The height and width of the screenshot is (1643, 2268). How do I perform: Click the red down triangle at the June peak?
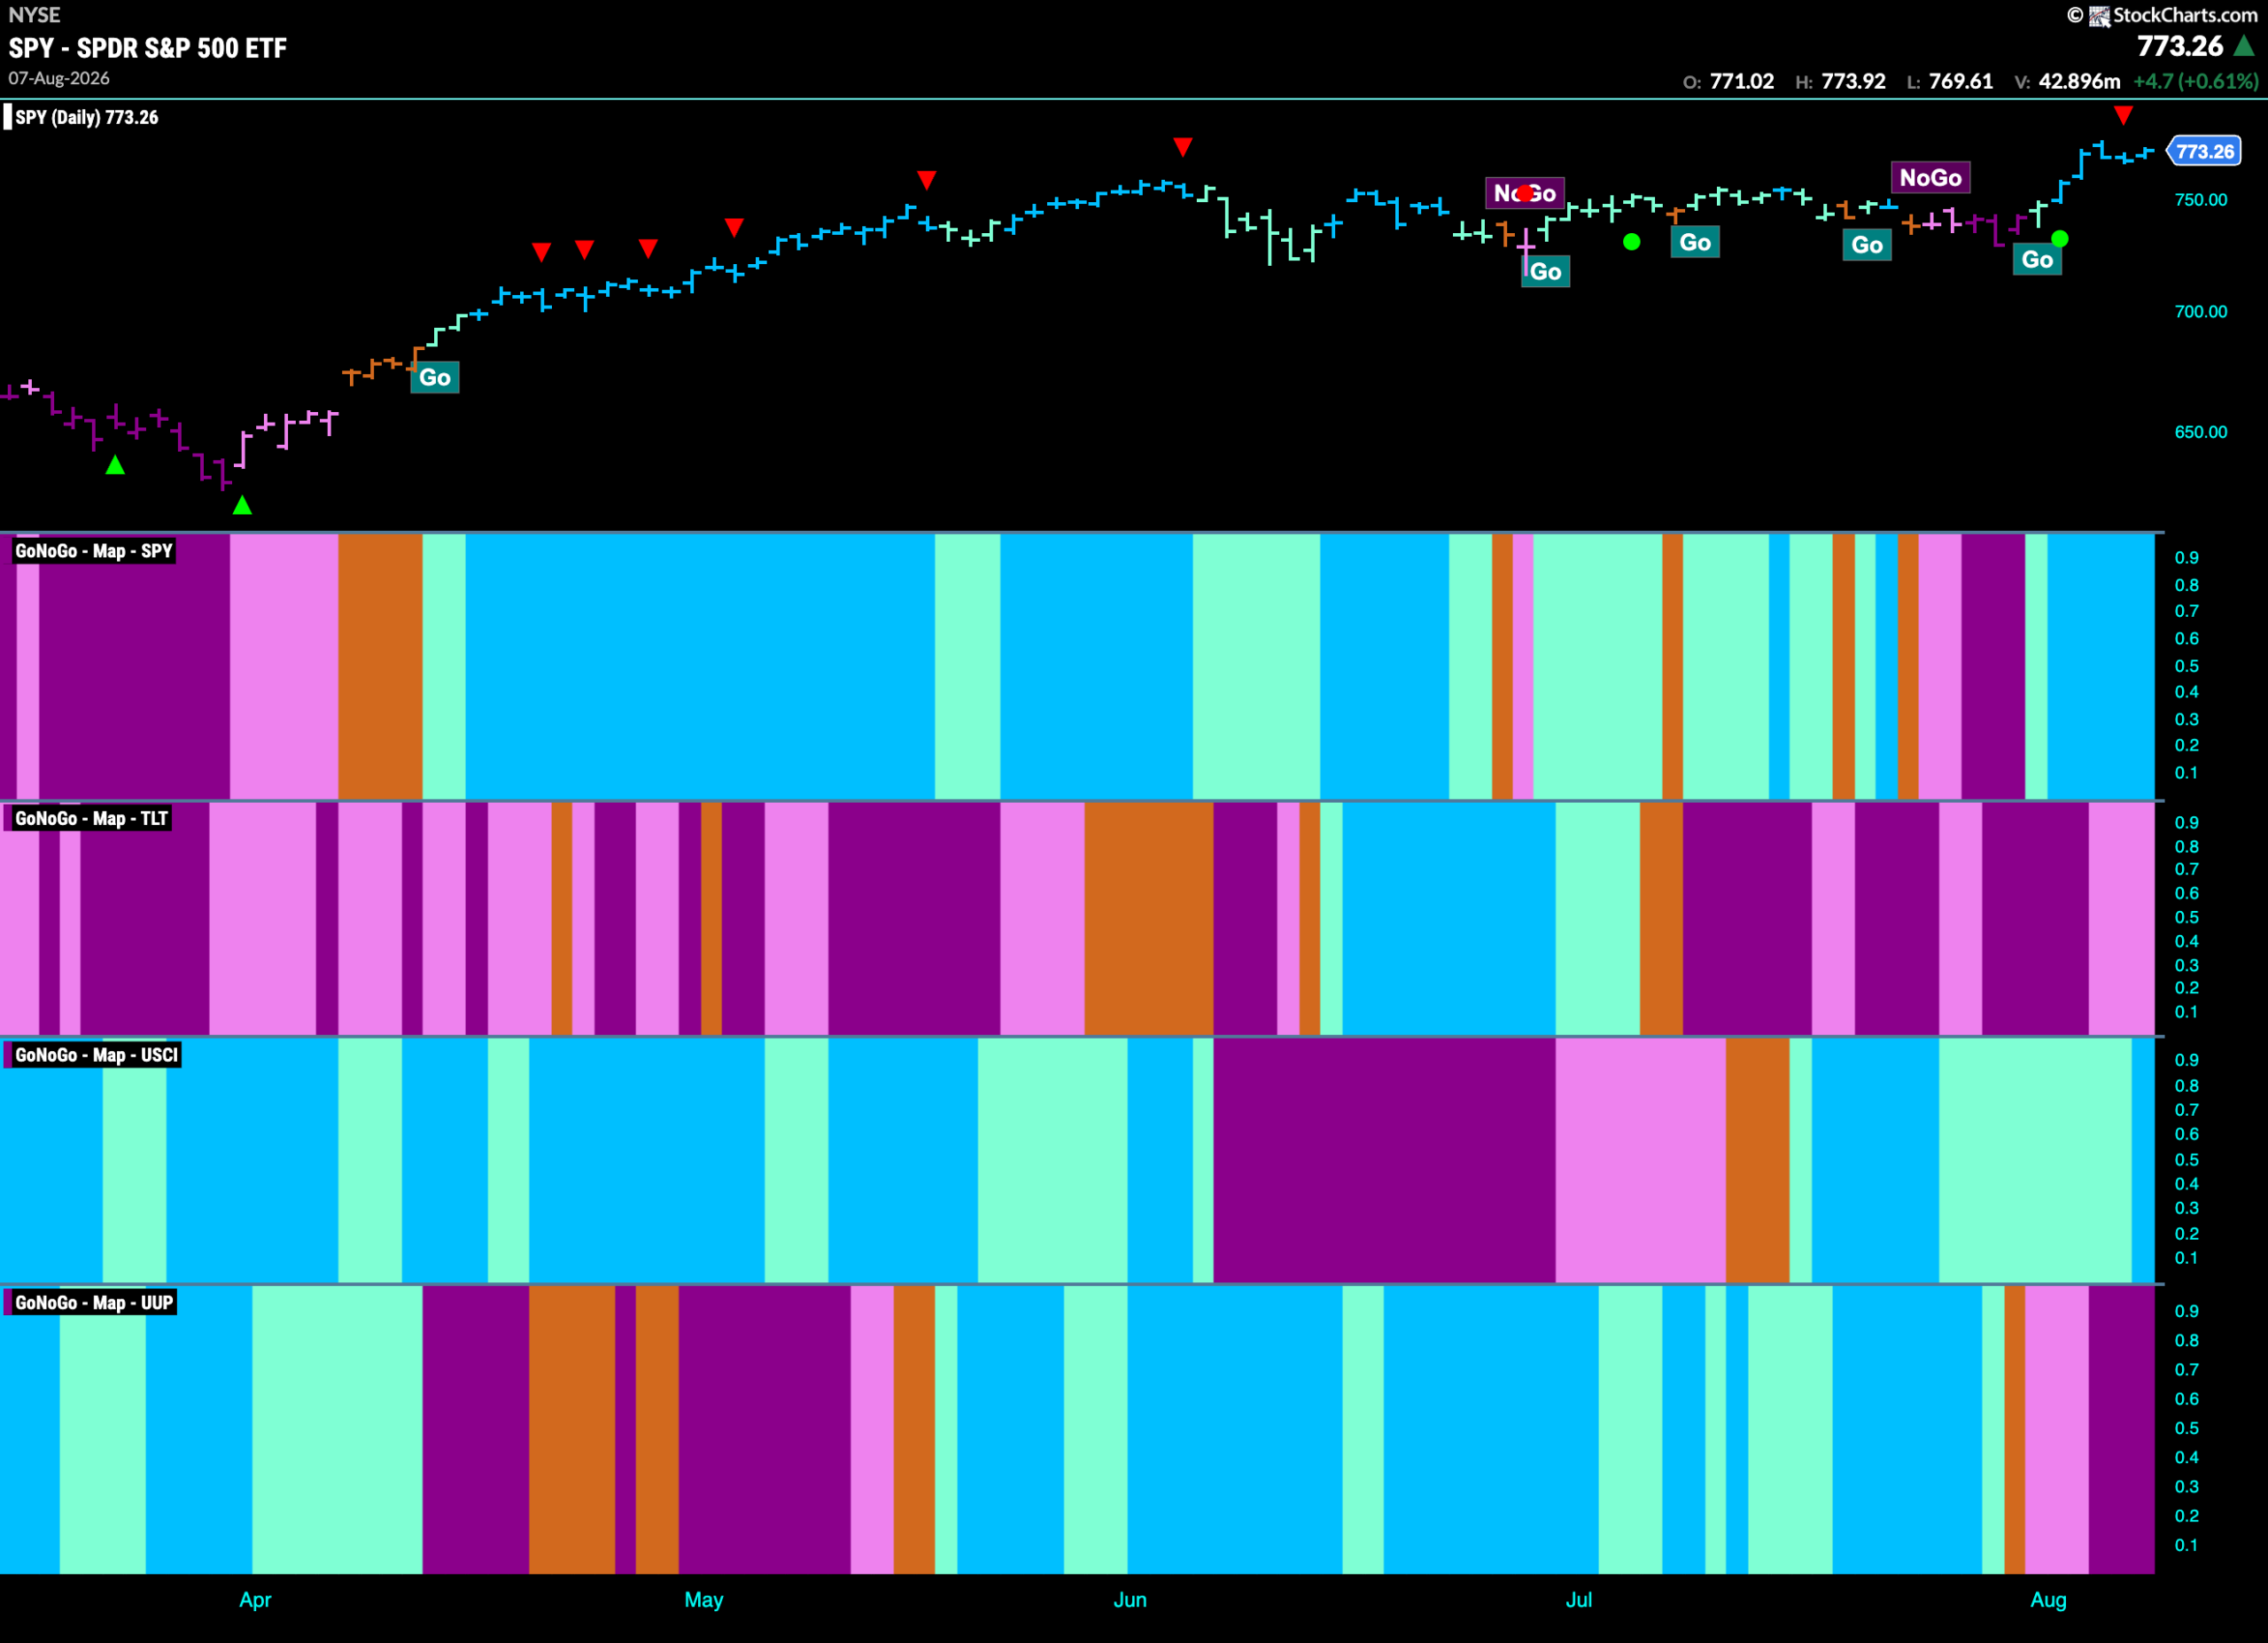click(1183, 148)
